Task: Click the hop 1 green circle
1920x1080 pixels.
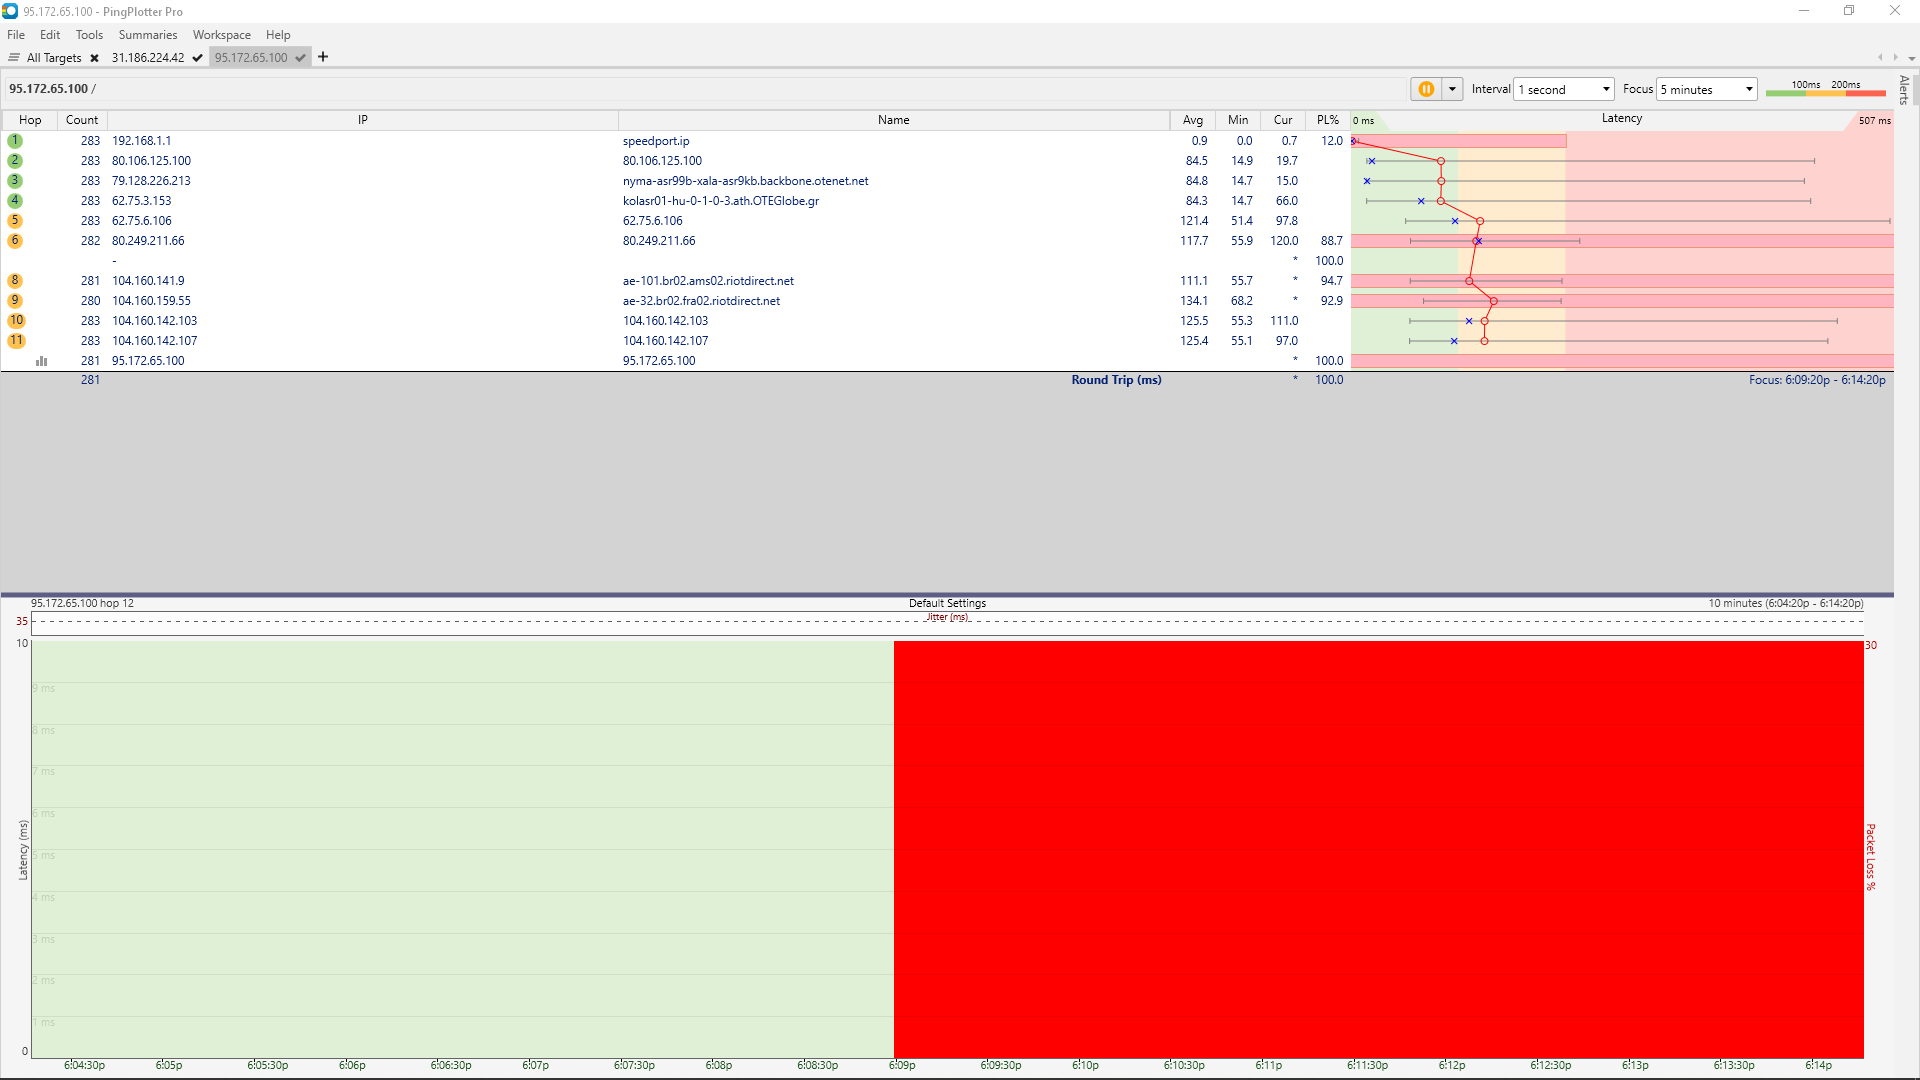Action: tap(15, 141)
